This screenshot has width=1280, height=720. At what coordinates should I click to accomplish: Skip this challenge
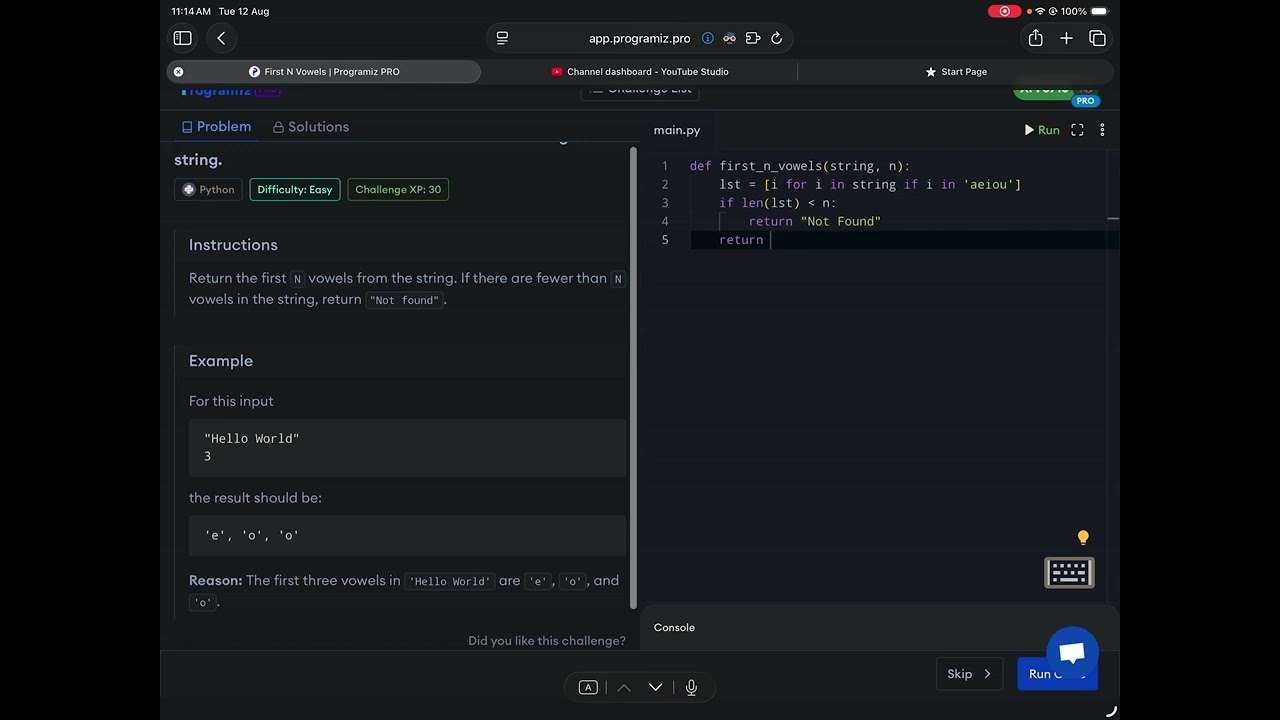tap(968, 674)
